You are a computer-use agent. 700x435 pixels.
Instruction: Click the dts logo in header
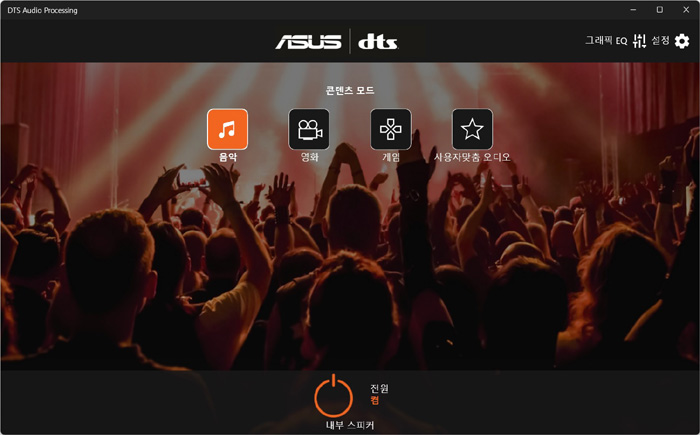point(378,42)
